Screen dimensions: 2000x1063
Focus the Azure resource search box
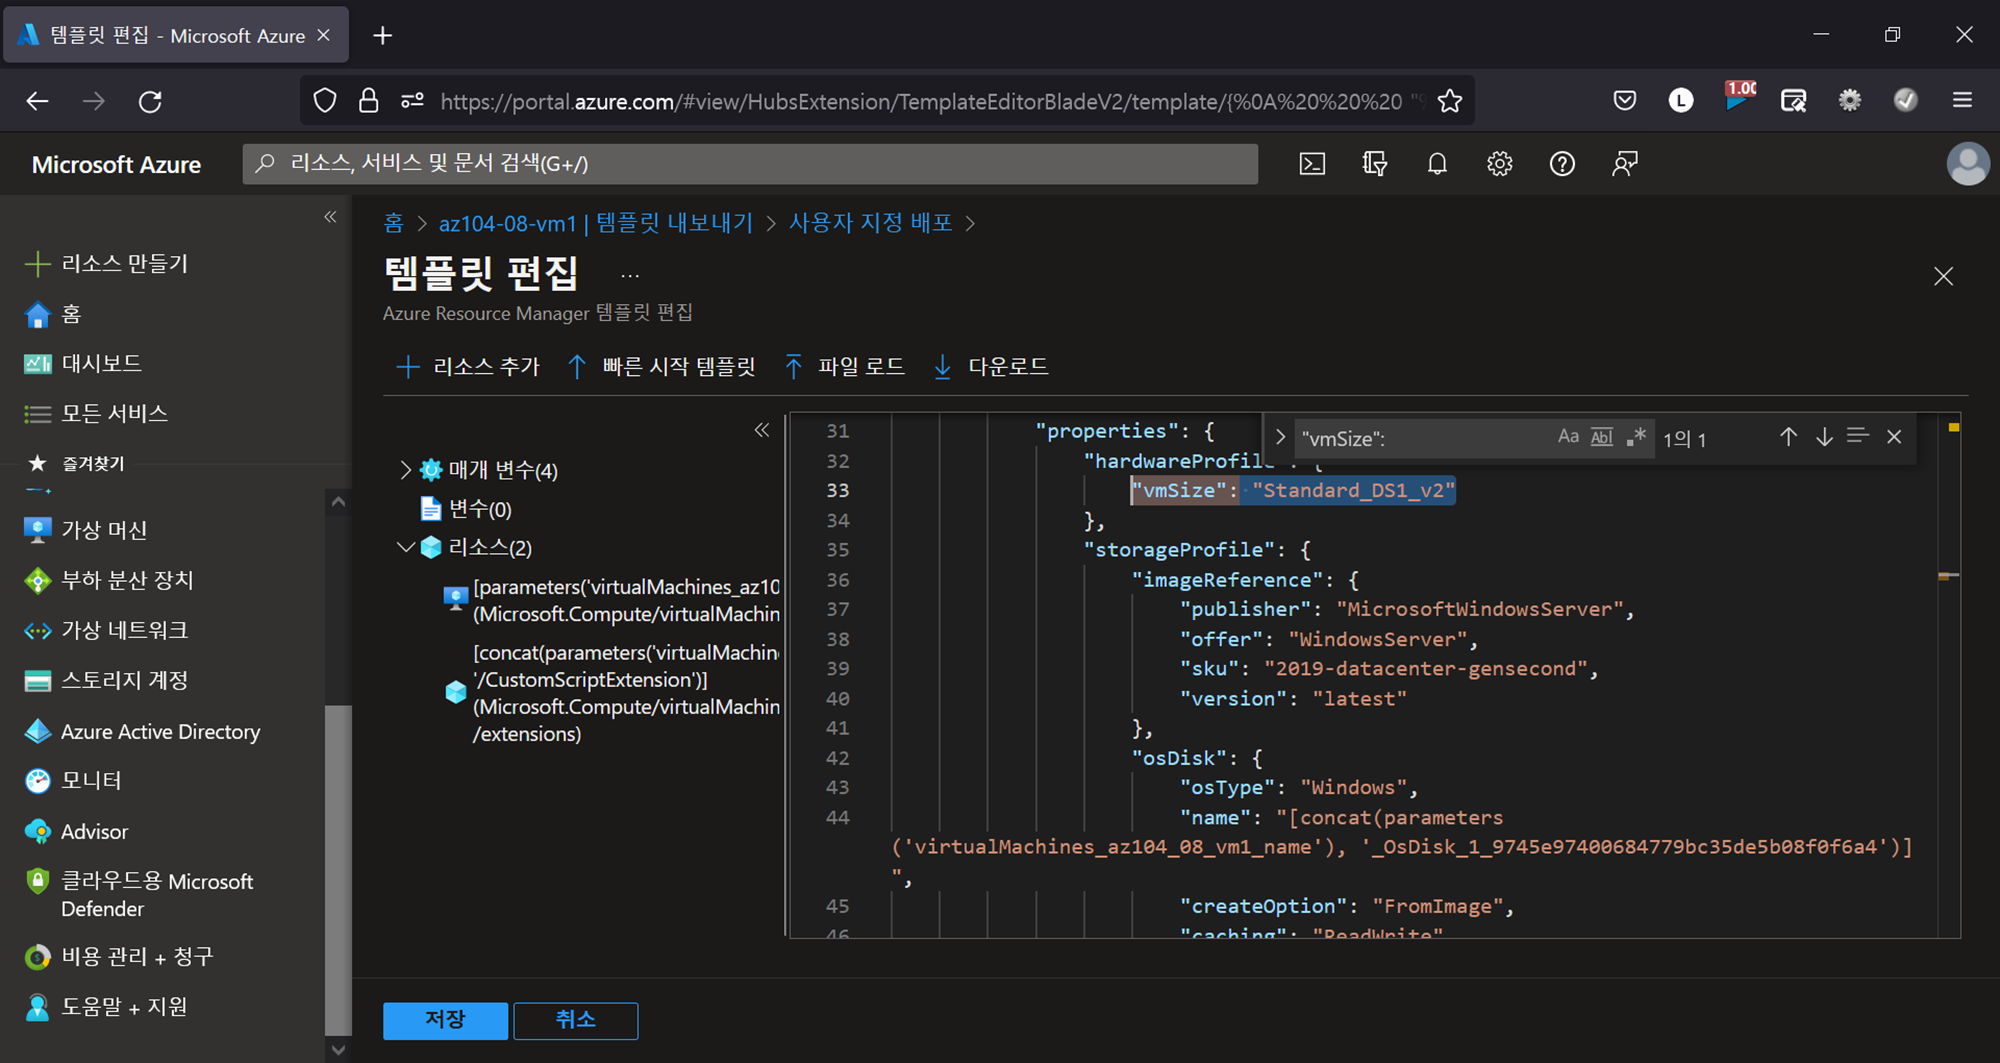click(750, 164)
